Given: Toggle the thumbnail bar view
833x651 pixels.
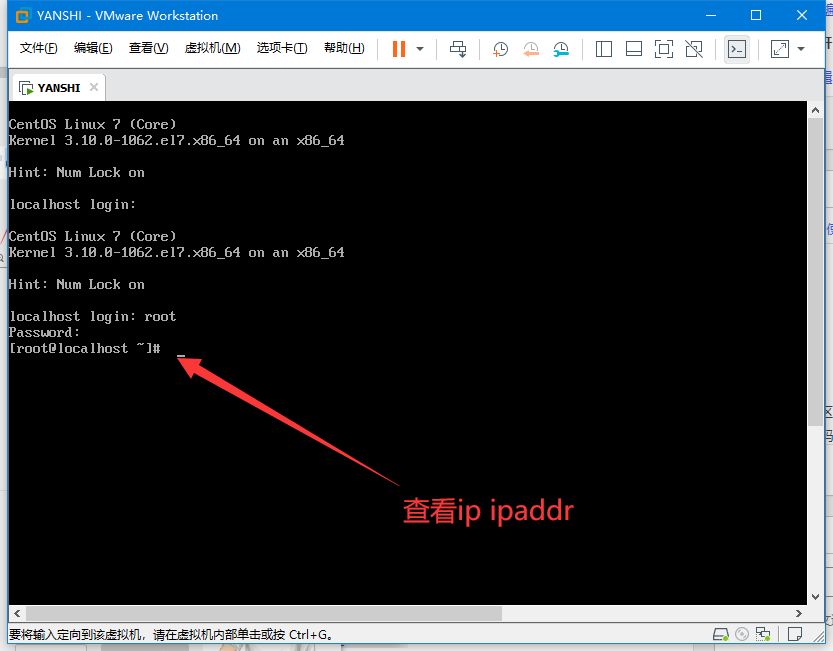Looking at the screenshot, I should (x=633, y=49).
